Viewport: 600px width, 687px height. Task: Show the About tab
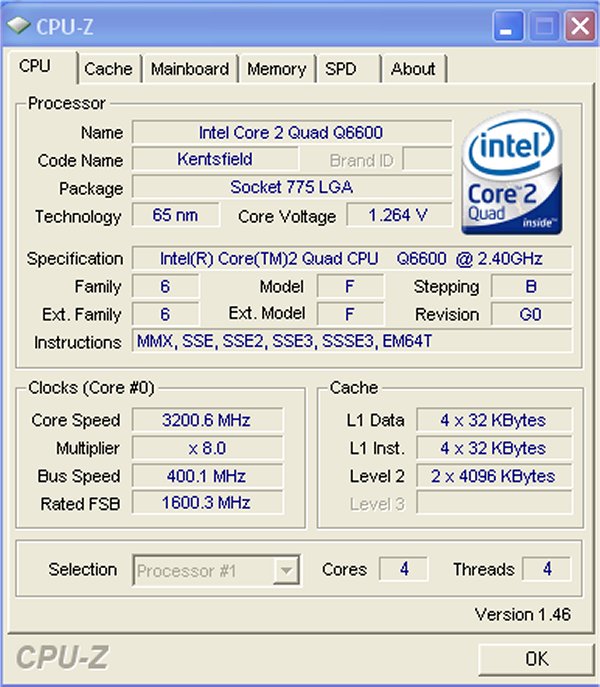[x=413, y=69]
